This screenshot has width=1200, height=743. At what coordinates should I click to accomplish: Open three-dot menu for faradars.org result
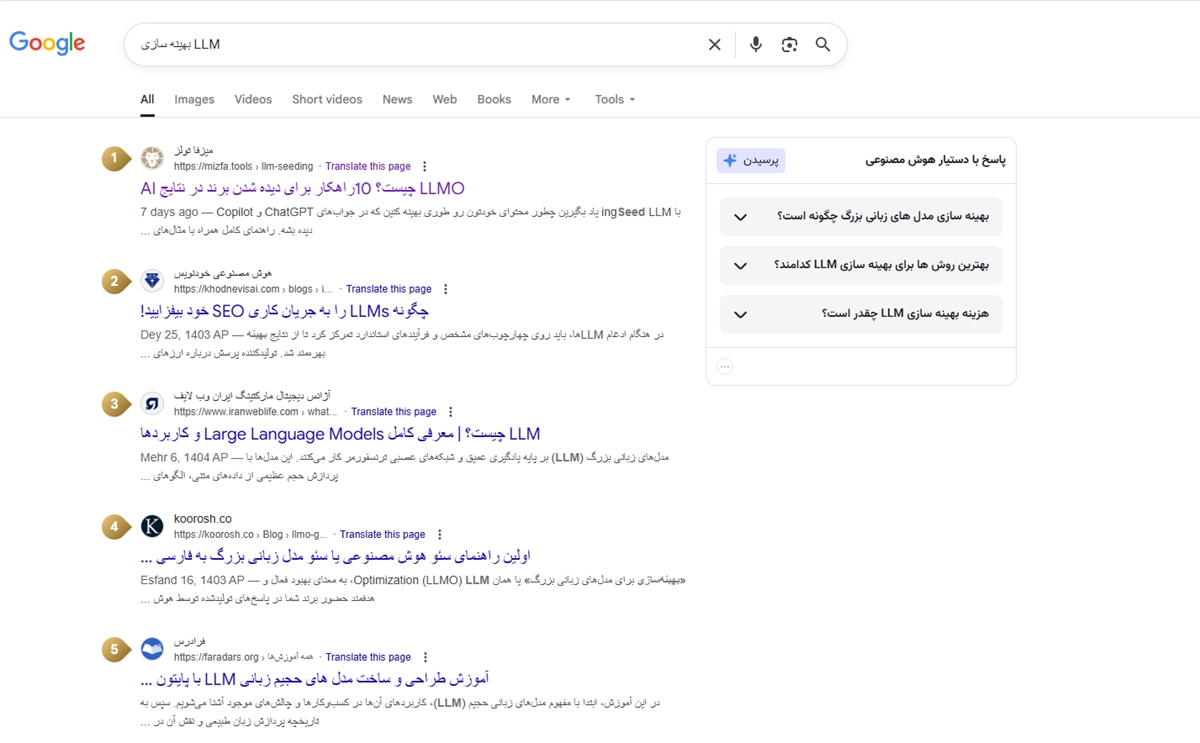click(x=425, y=658)
